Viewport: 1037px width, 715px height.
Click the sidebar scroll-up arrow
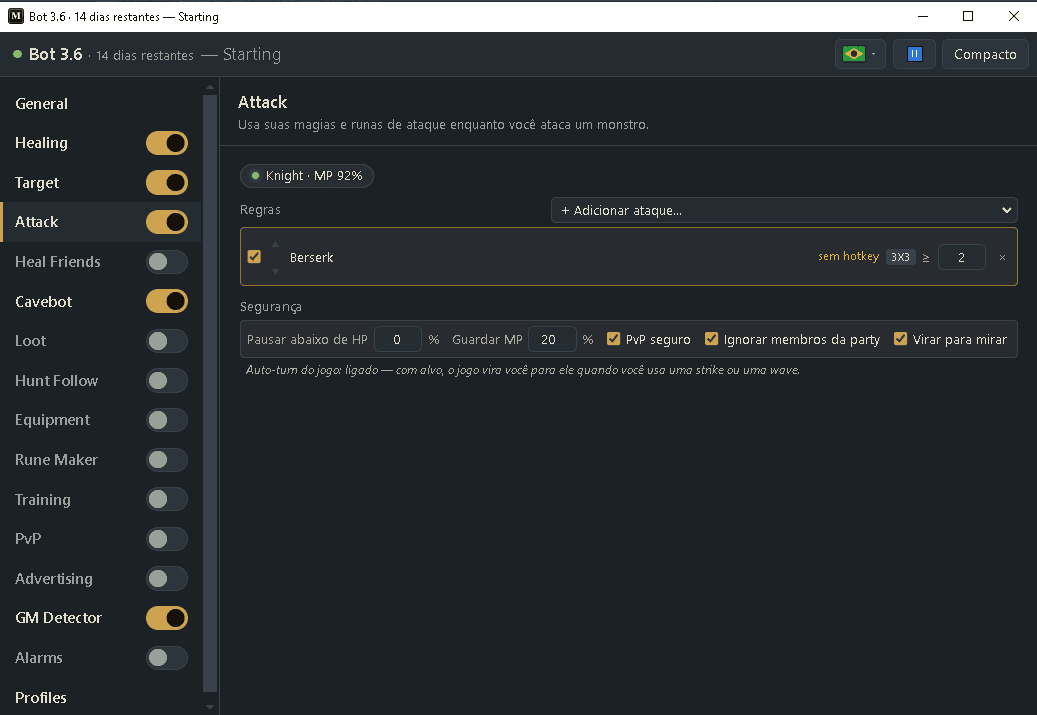click(210, 87)
